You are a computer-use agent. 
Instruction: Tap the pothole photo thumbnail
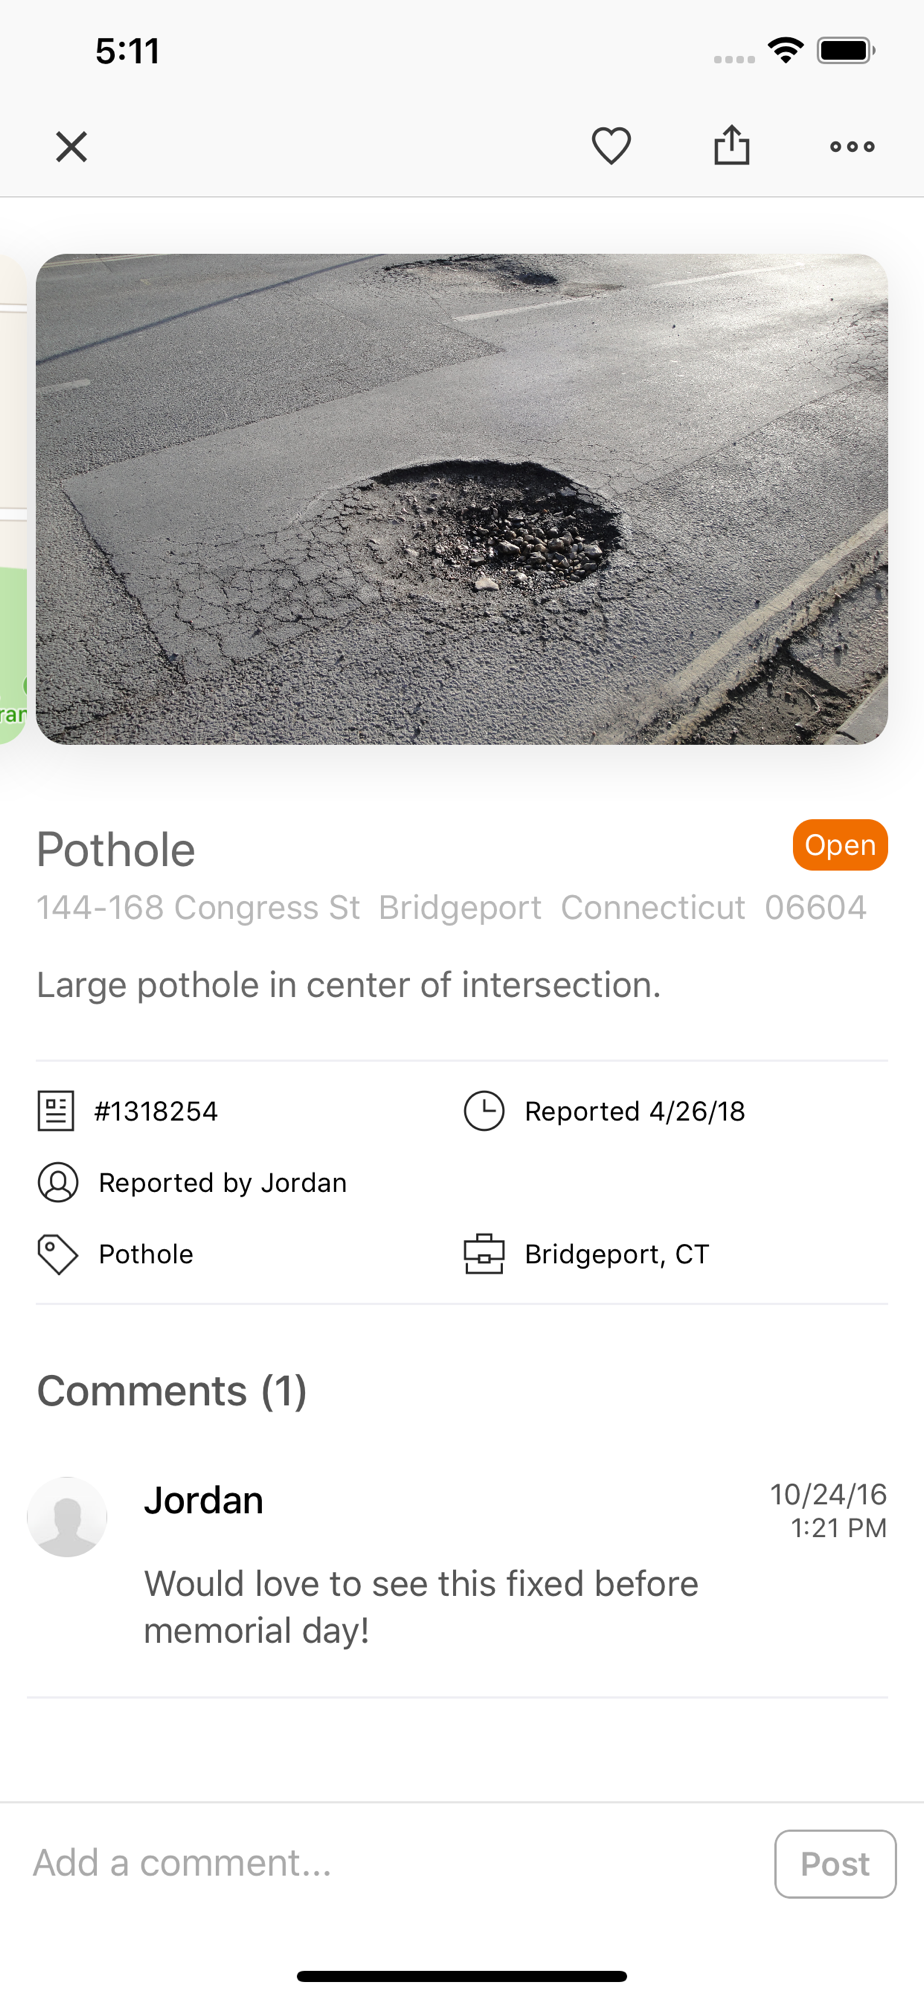tap(462, 499)
